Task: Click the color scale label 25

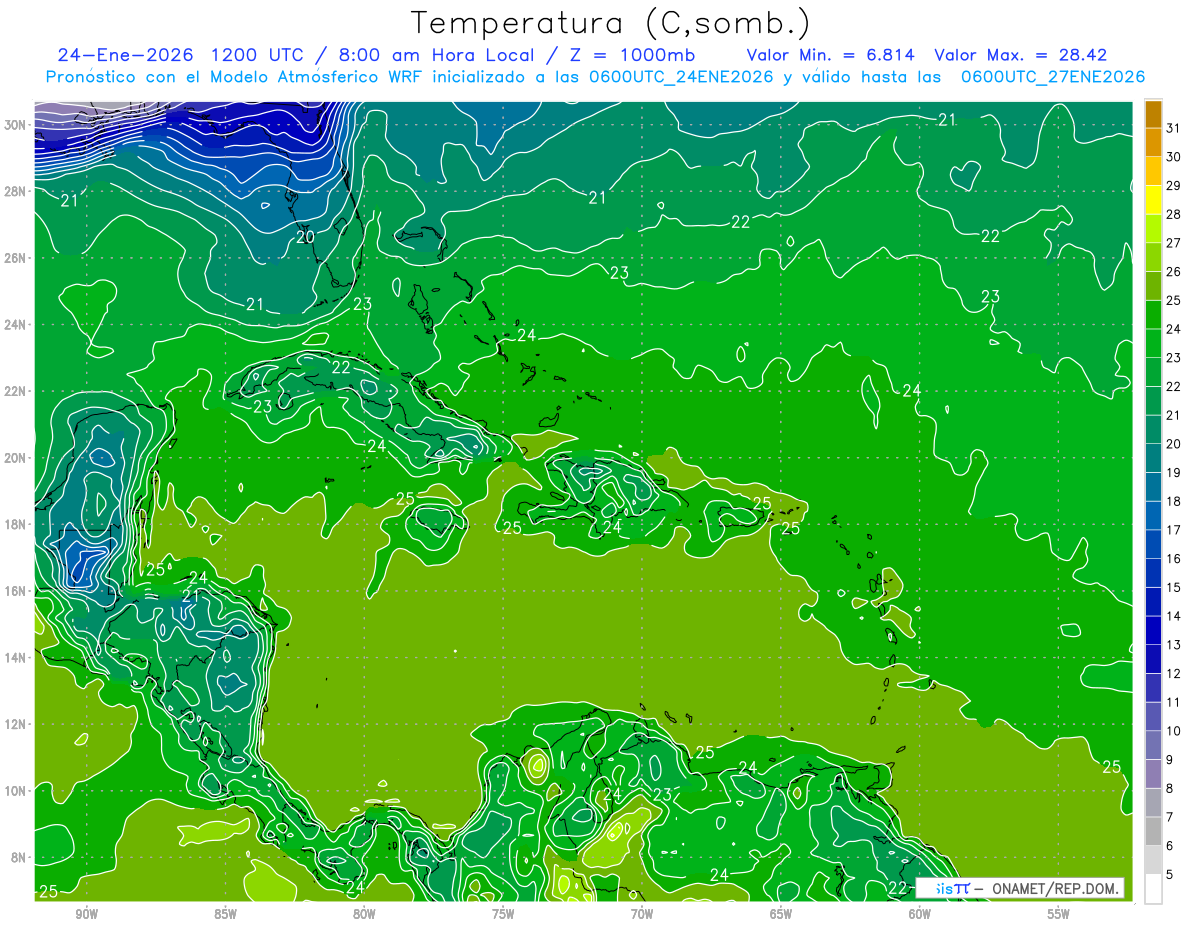Action: [x=1173, y=299]
